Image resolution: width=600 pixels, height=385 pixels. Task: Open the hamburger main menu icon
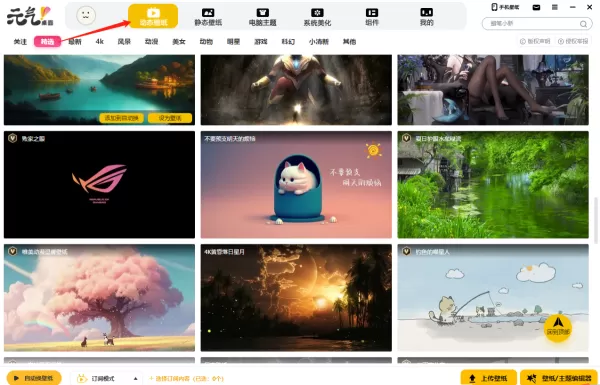coord(554,7)
